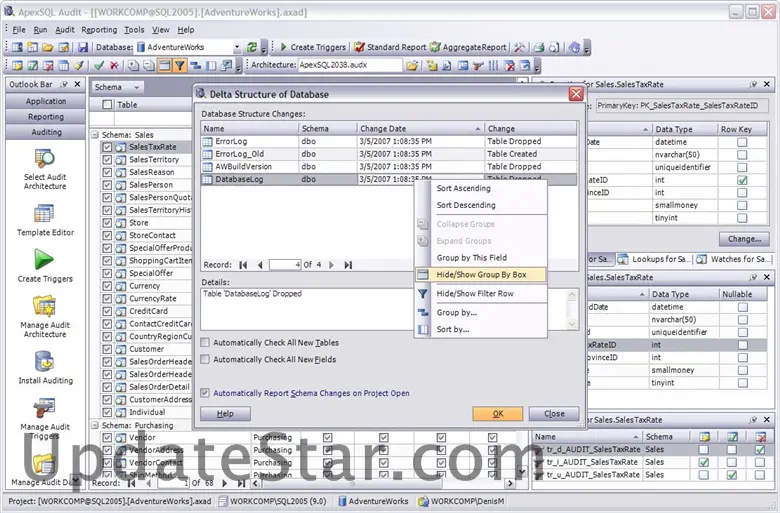
Task: Sort by the Change Date column header
Action: [420, 128]
